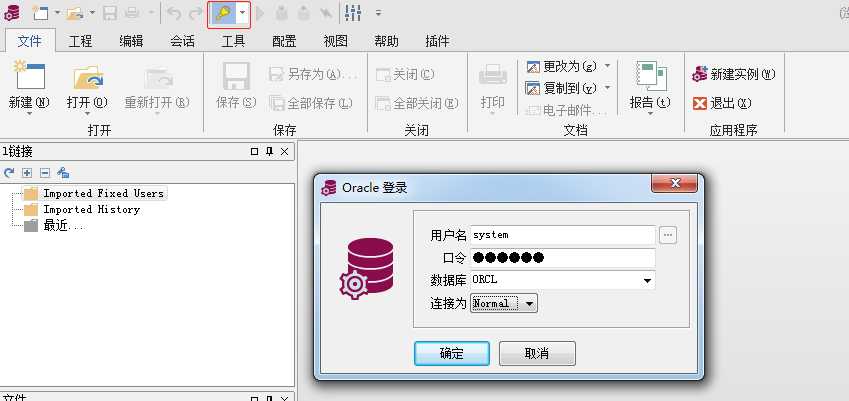Click 全部保存(L) in the ribbon
849x401 pixels.
[311, 103]
